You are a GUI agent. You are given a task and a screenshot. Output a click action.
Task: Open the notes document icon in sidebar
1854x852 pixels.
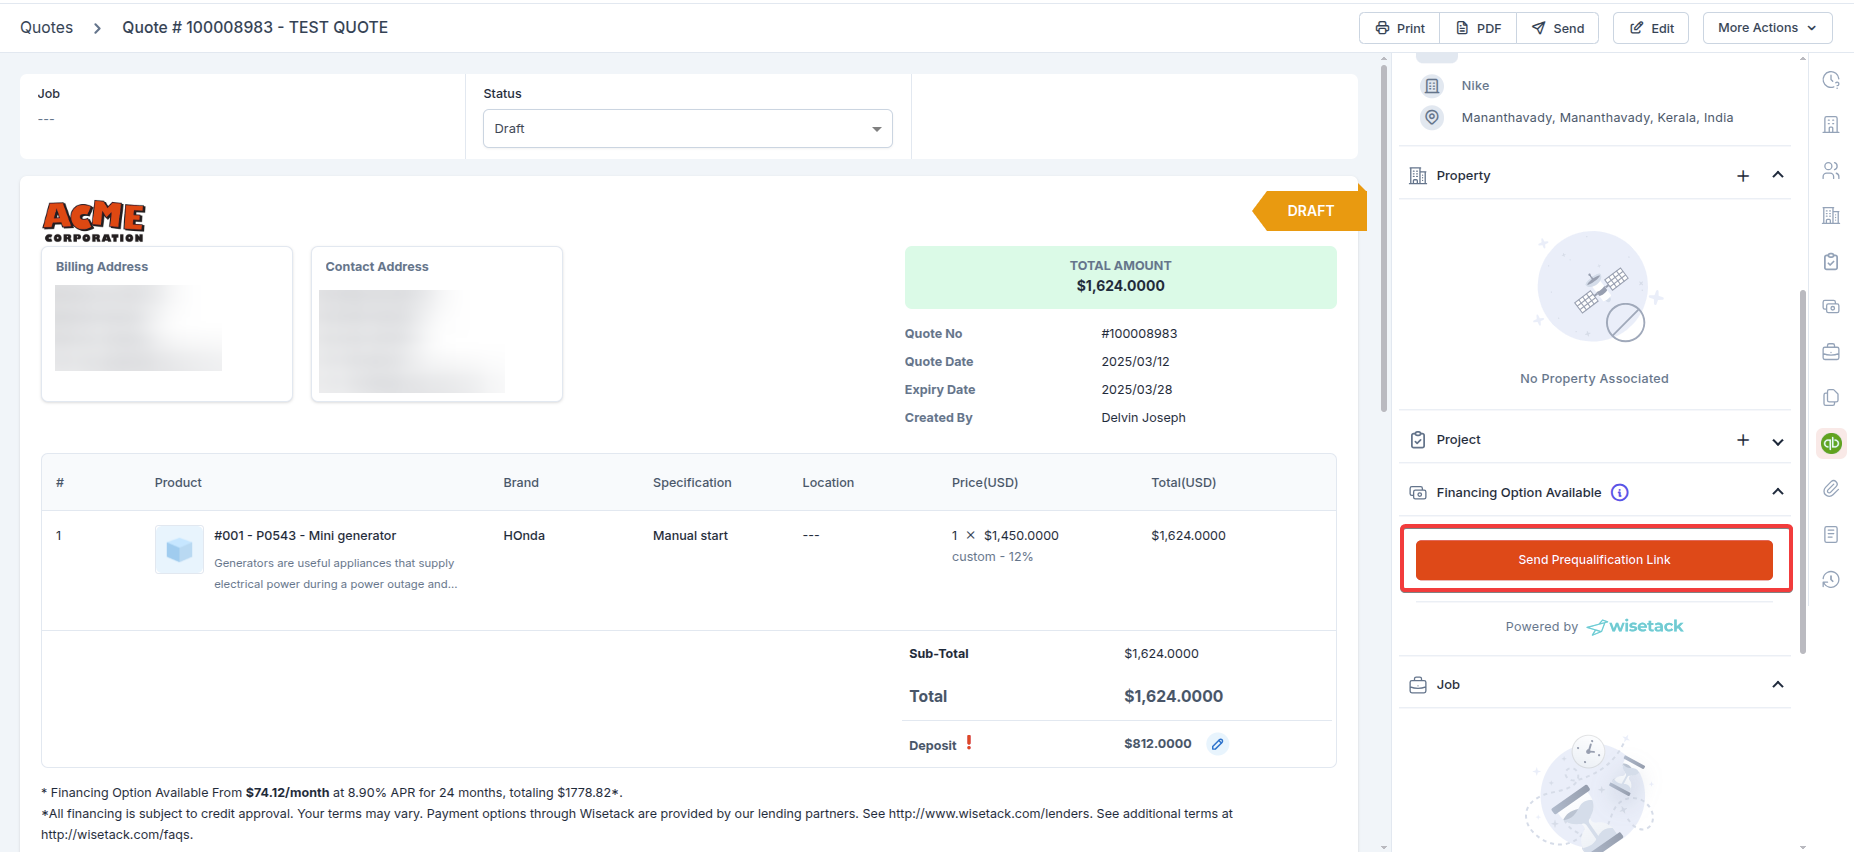(x=1831, y=534)
